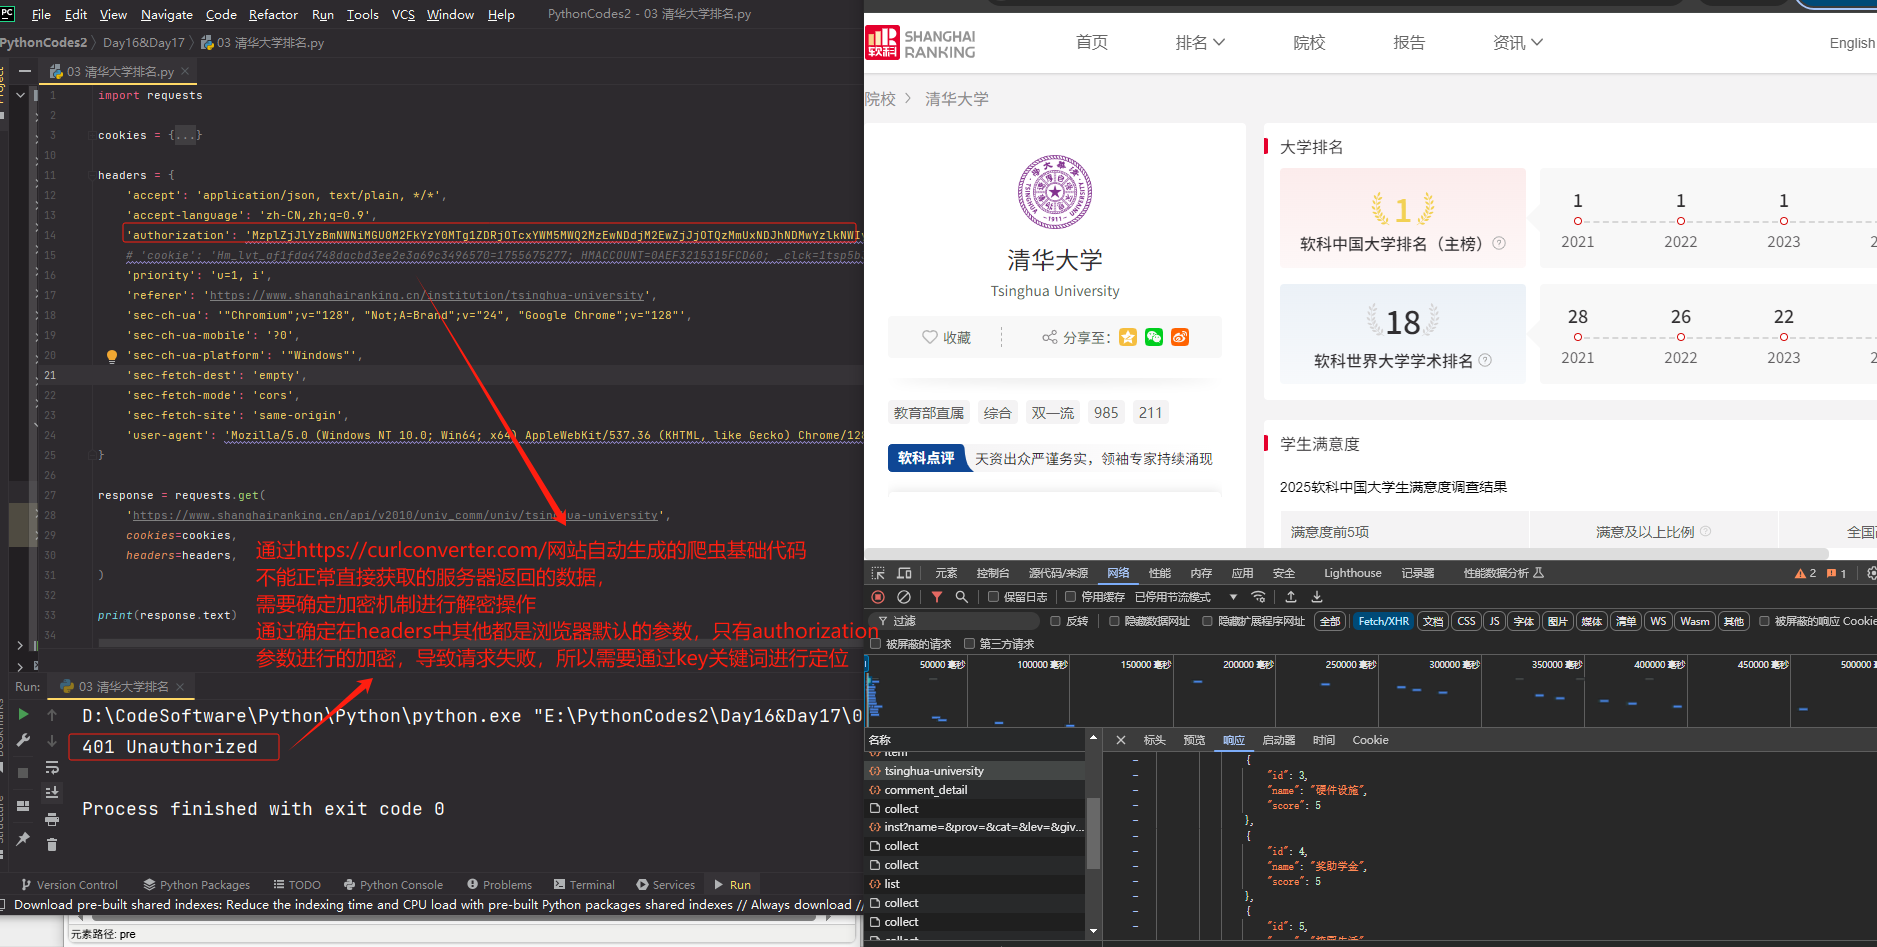Toggle the 停用缓存 (disable cache) checkbox

[x=1070, y=597]
